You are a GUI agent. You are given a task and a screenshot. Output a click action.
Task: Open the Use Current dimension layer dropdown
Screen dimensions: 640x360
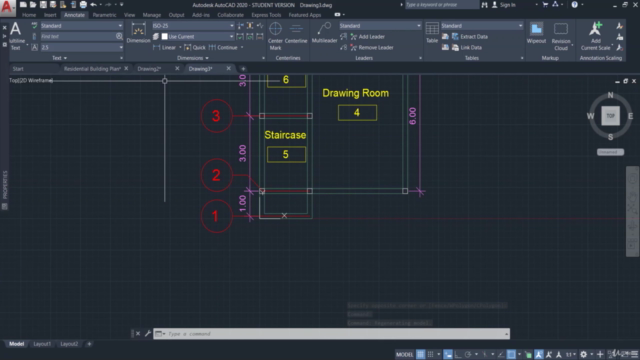pyautogui.click(x=198, y=36)
